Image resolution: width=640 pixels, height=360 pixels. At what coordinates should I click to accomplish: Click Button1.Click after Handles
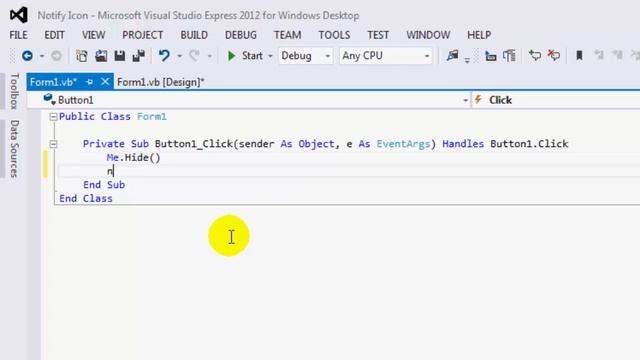point(529,144)
